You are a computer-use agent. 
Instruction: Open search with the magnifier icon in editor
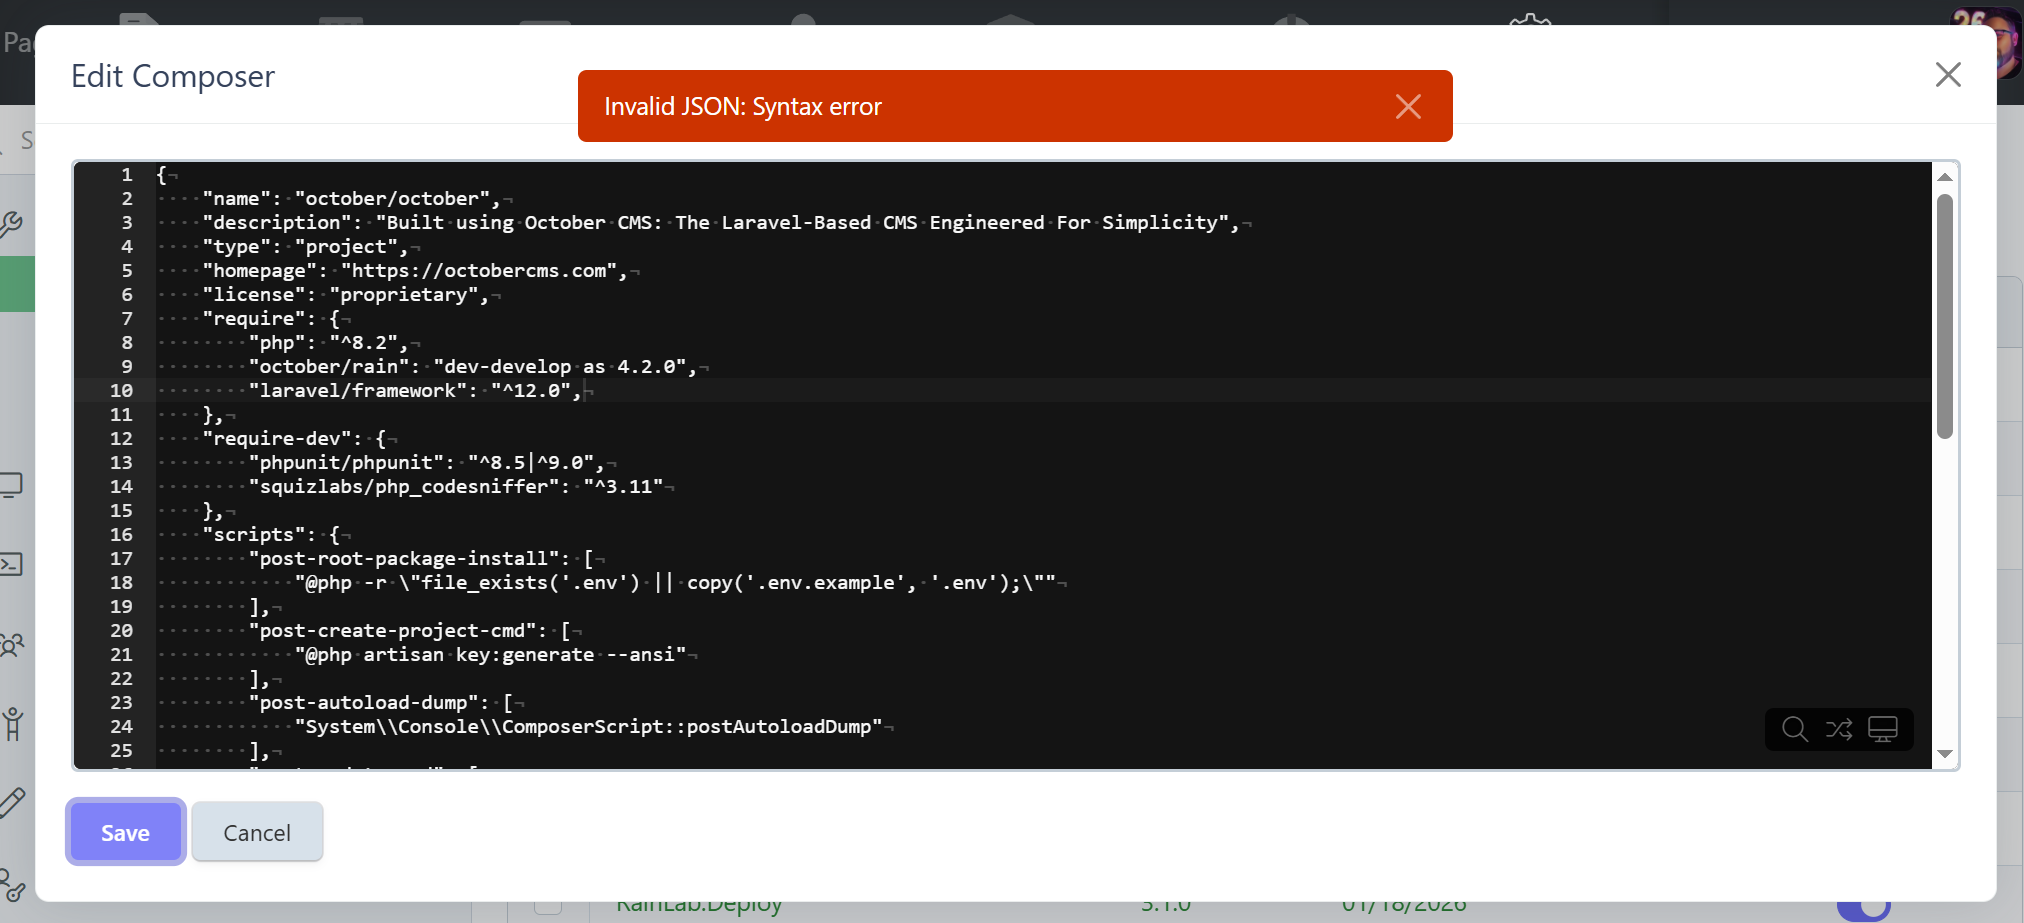(x=1794, y=729)
